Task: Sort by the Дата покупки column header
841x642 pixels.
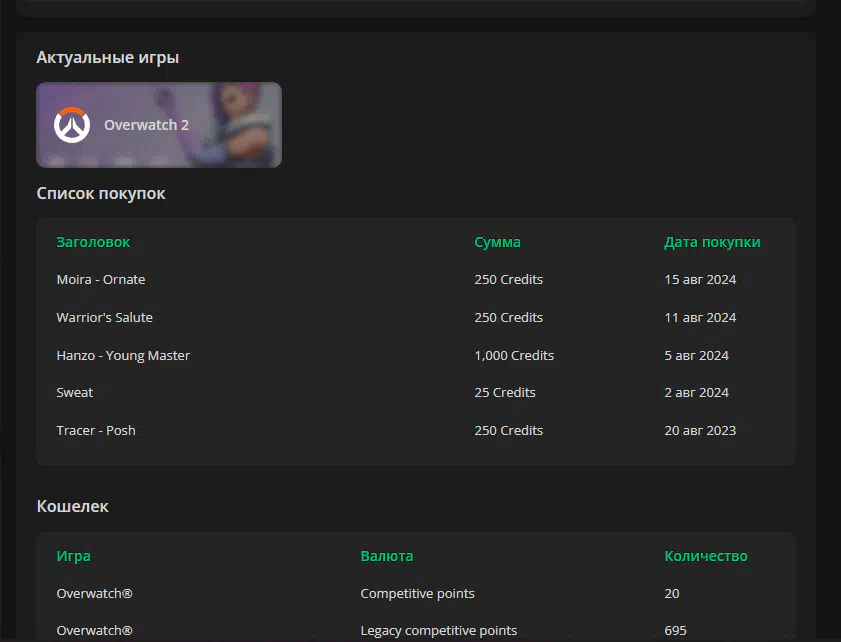Action: (712, 242)
